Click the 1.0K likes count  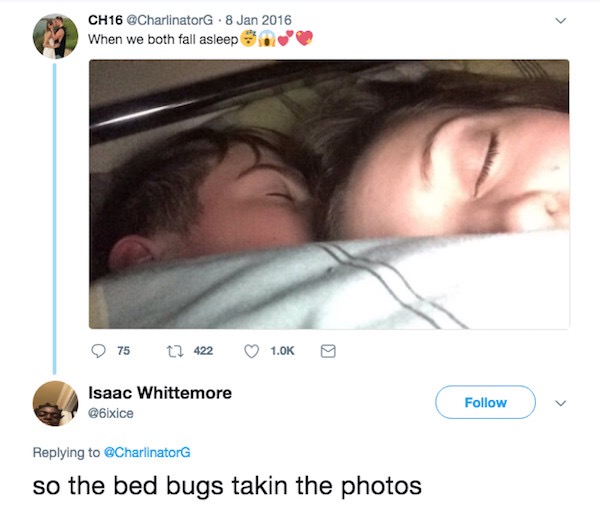pyautogui.click(x=282, y=351)
